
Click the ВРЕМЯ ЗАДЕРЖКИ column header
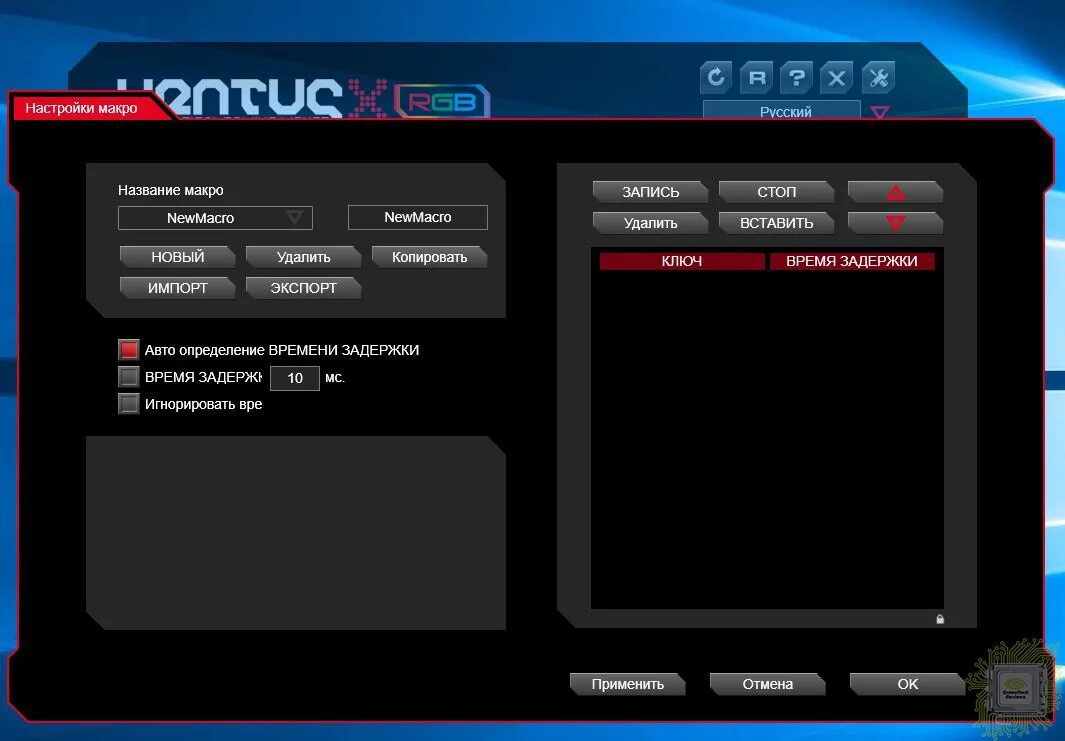[x=852, y=261]
